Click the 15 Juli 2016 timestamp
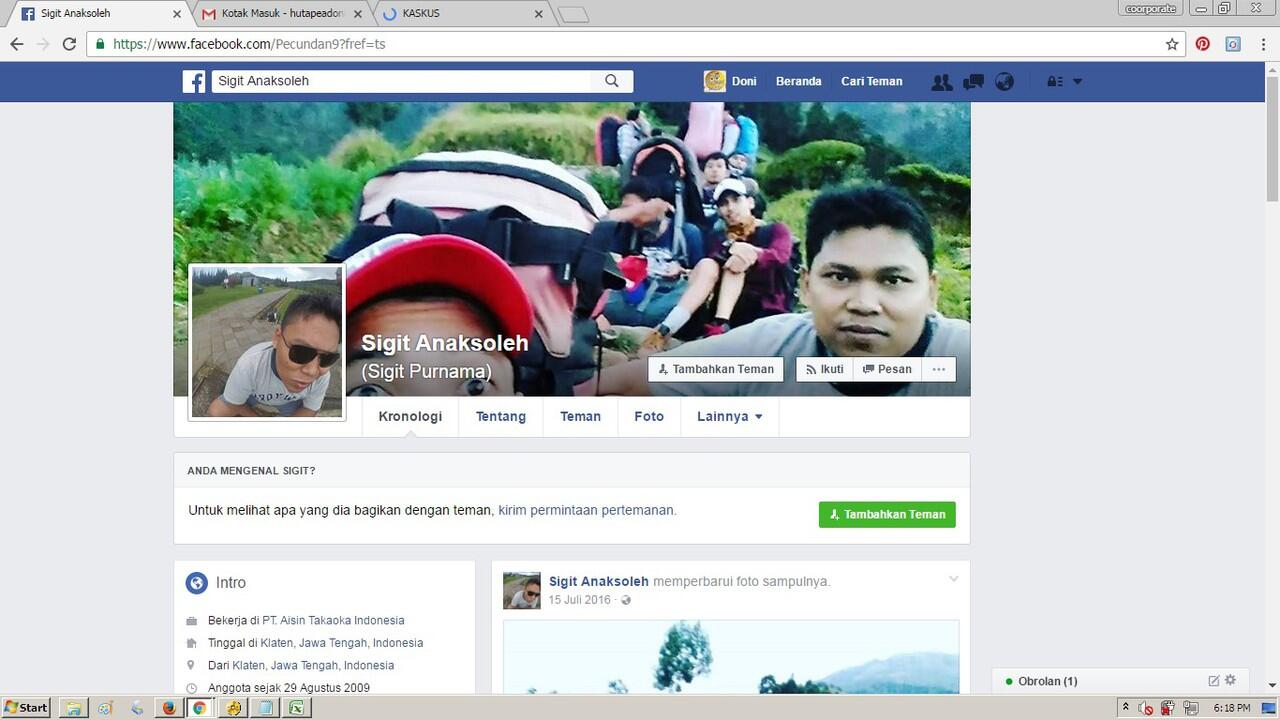 coord(579,600)
